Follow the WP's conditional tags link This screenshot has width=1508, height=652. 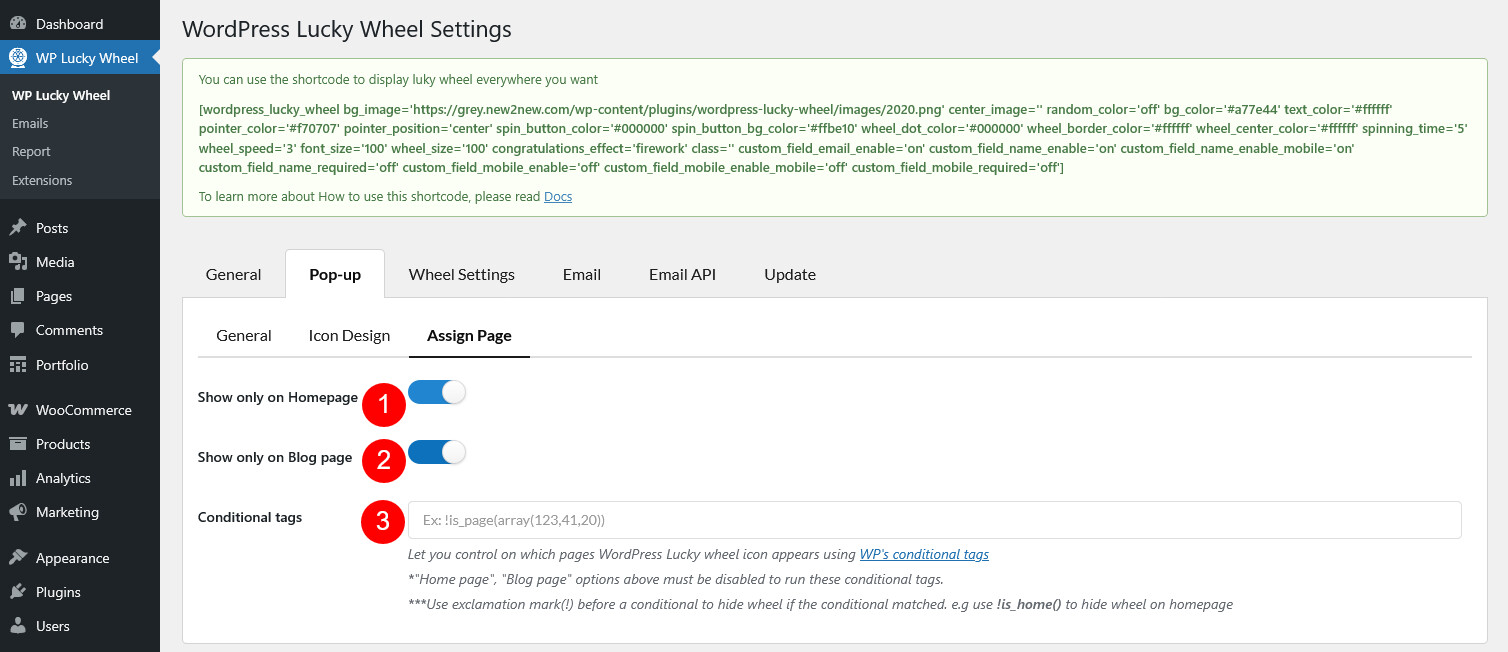924,554
